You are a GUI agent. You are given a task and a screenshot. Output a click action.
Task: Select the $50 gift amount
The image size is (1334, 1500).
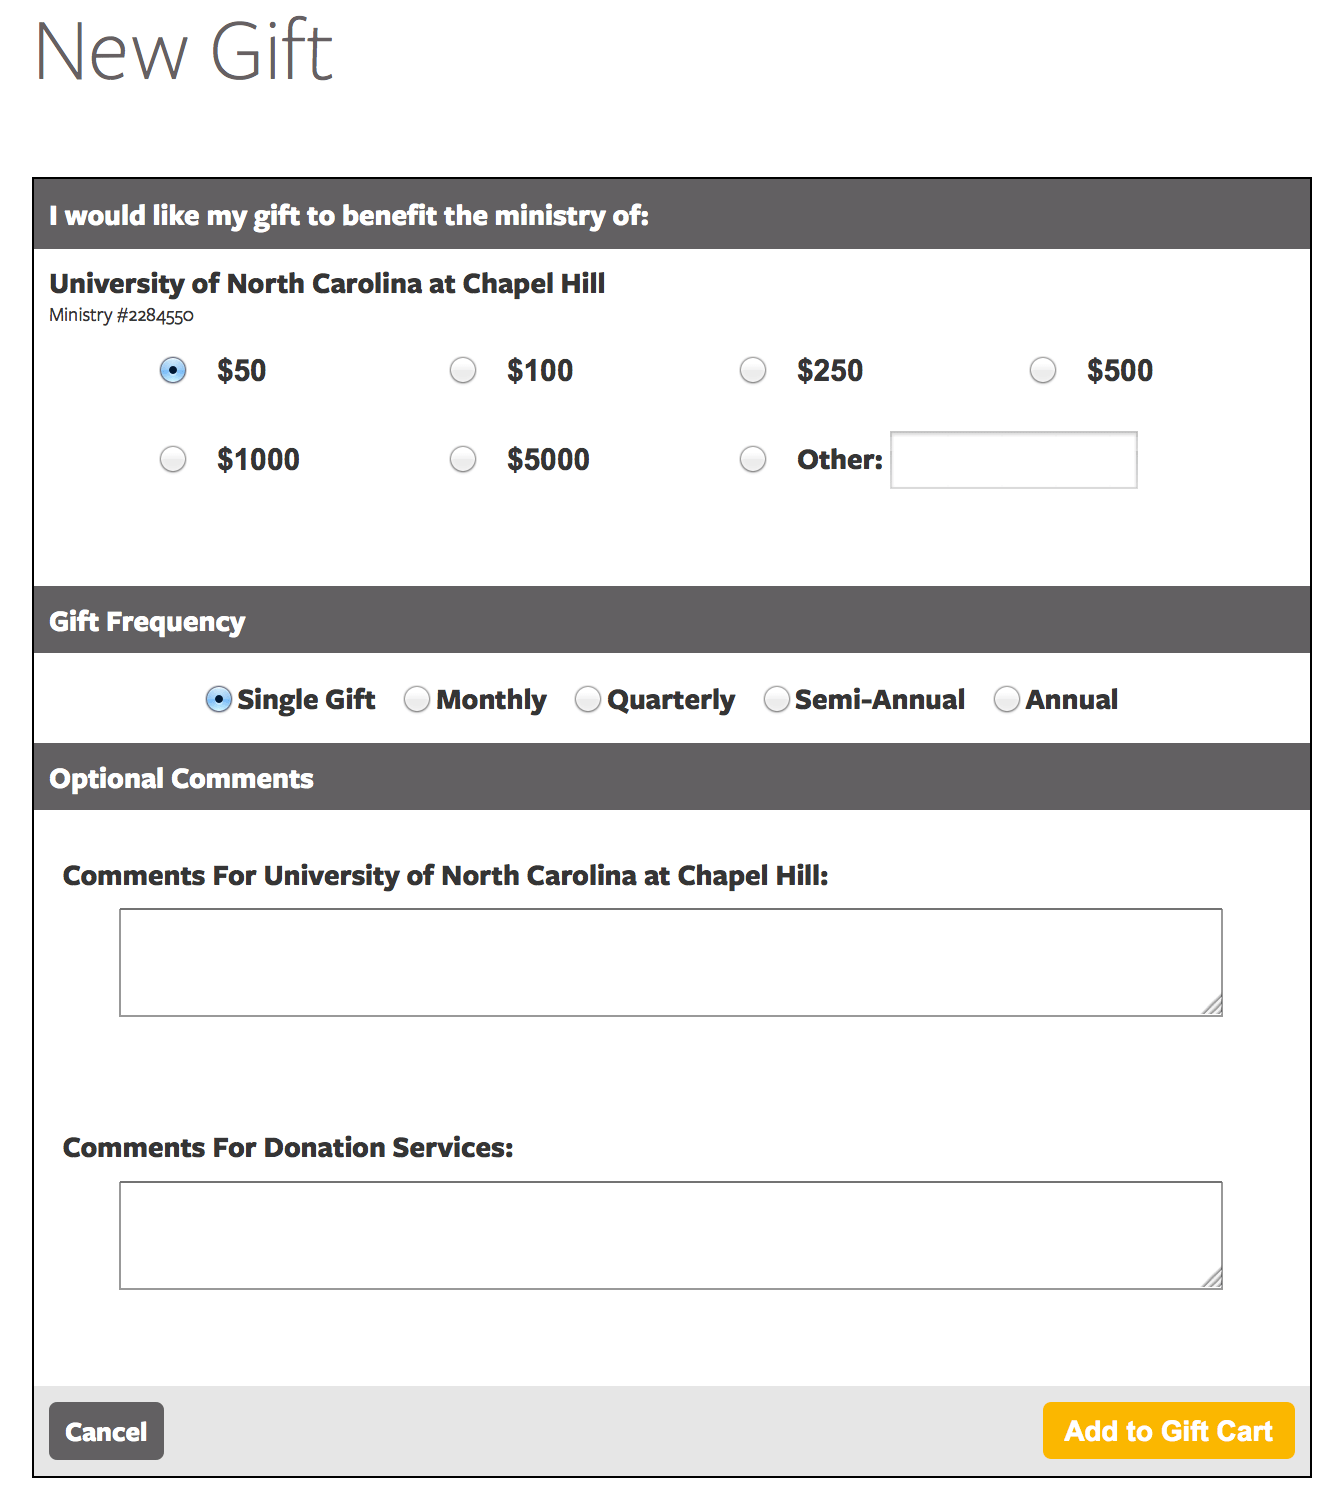(x=173, y=370)
